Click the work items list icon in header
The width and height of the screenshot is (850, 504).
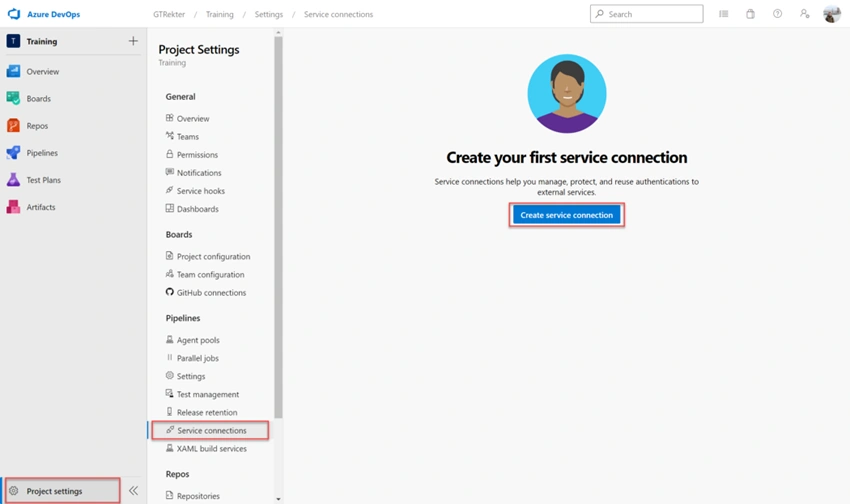tap(724, 14)
